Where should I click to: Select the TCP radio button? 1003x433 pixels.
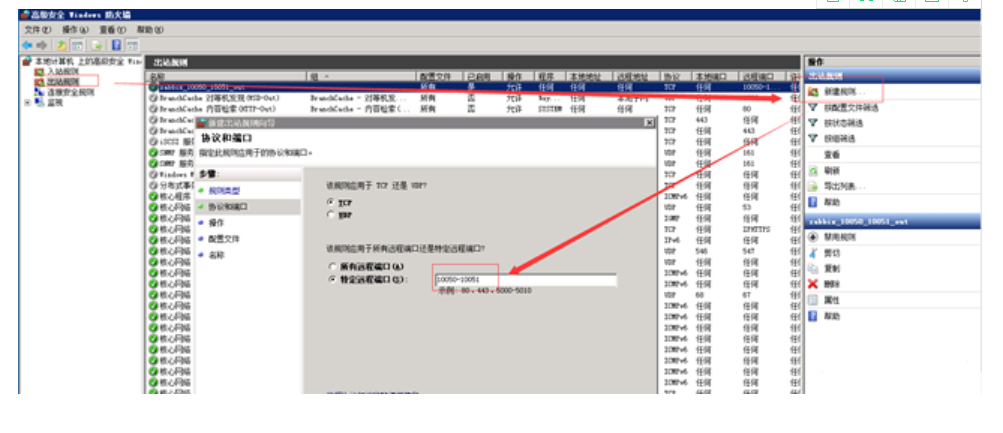point(331,202)
